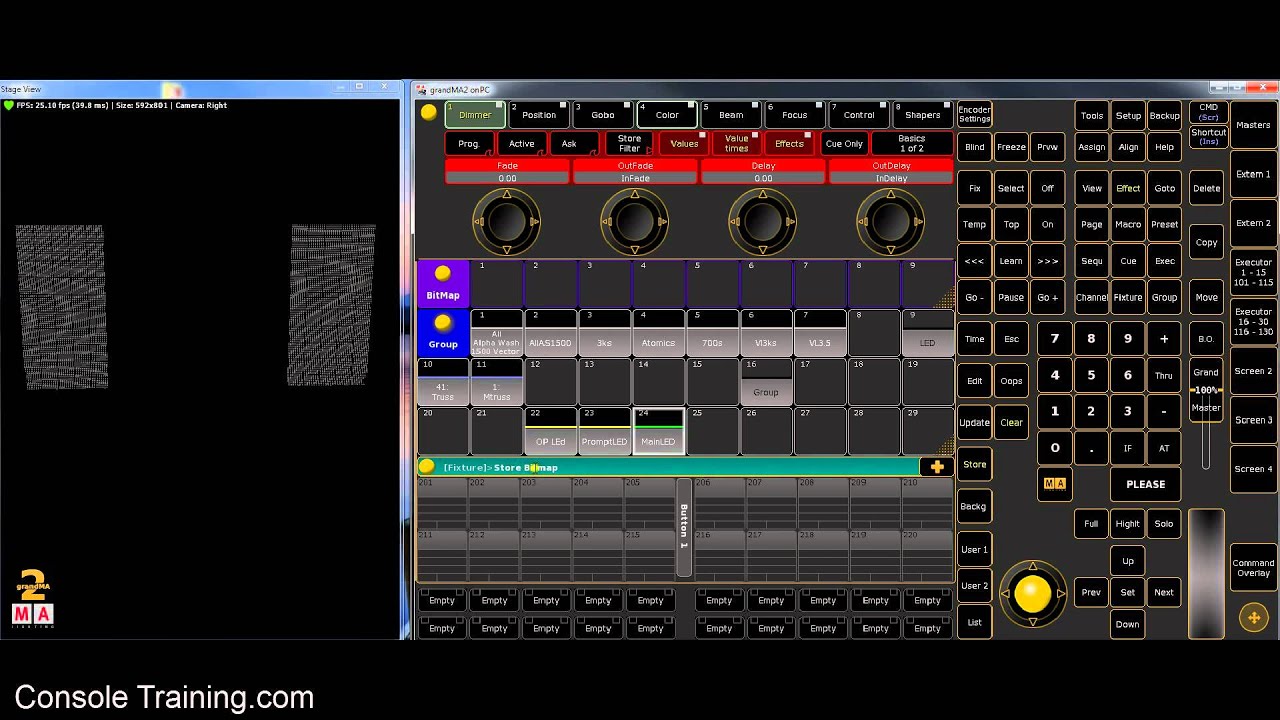This screenshot has height=720, width=1280.
Task: Hit the Update key
Action: point(974,422)
